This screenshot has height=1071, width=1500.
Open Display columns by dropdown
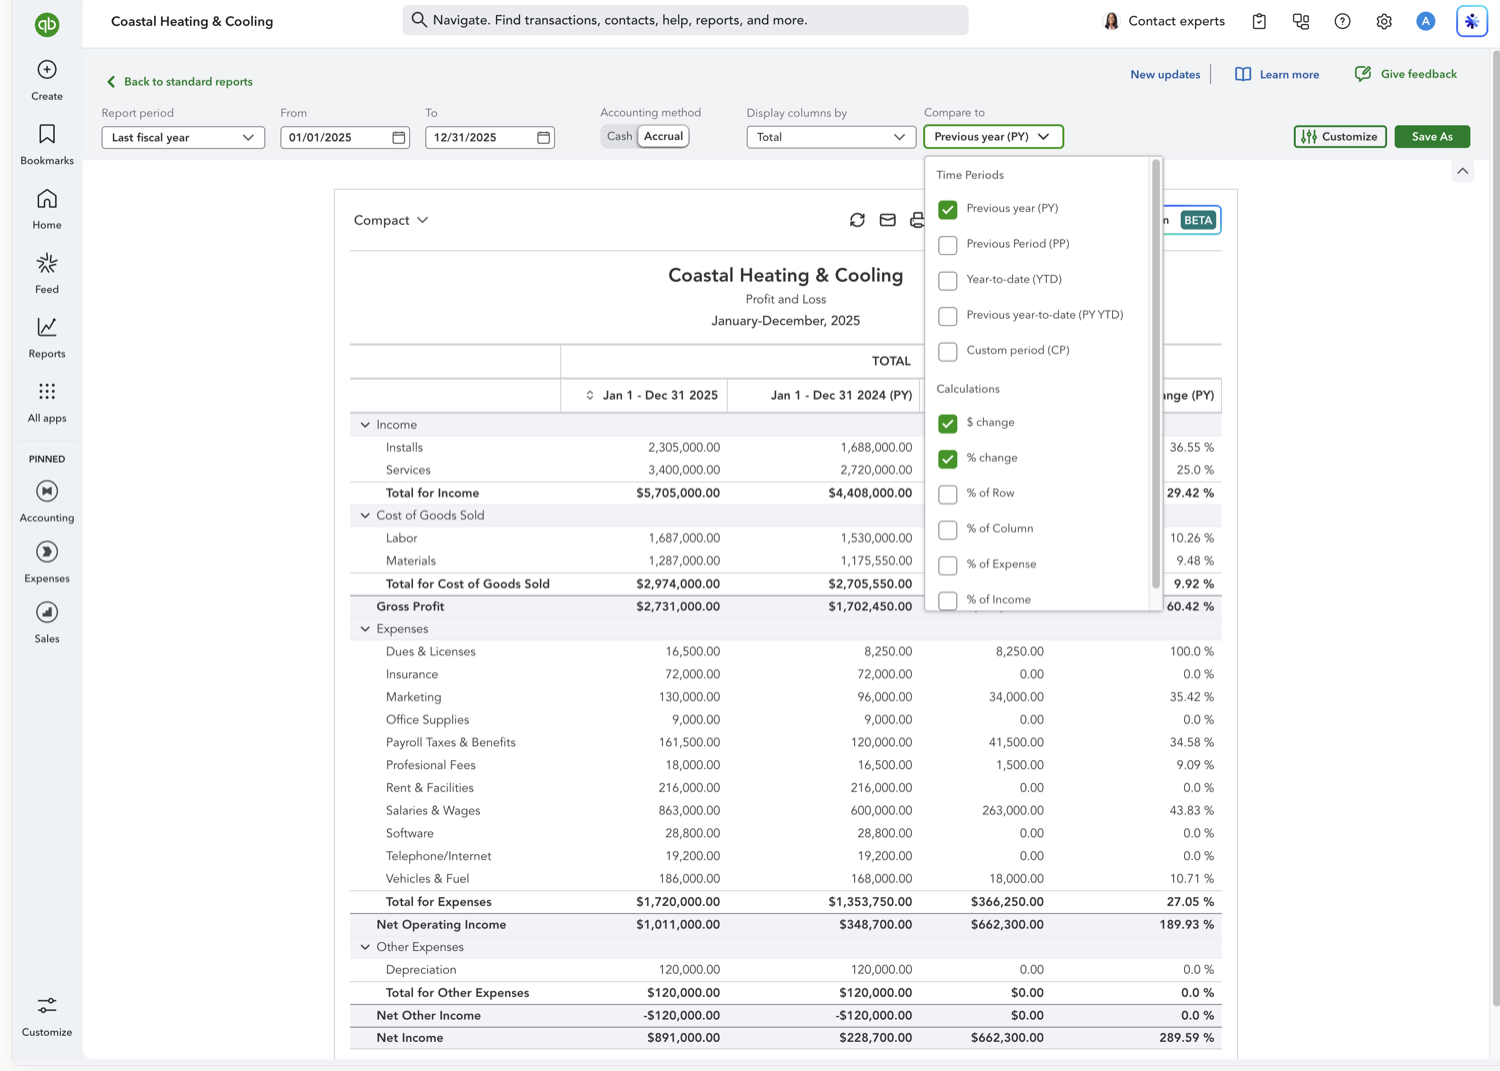click(831, 137)
